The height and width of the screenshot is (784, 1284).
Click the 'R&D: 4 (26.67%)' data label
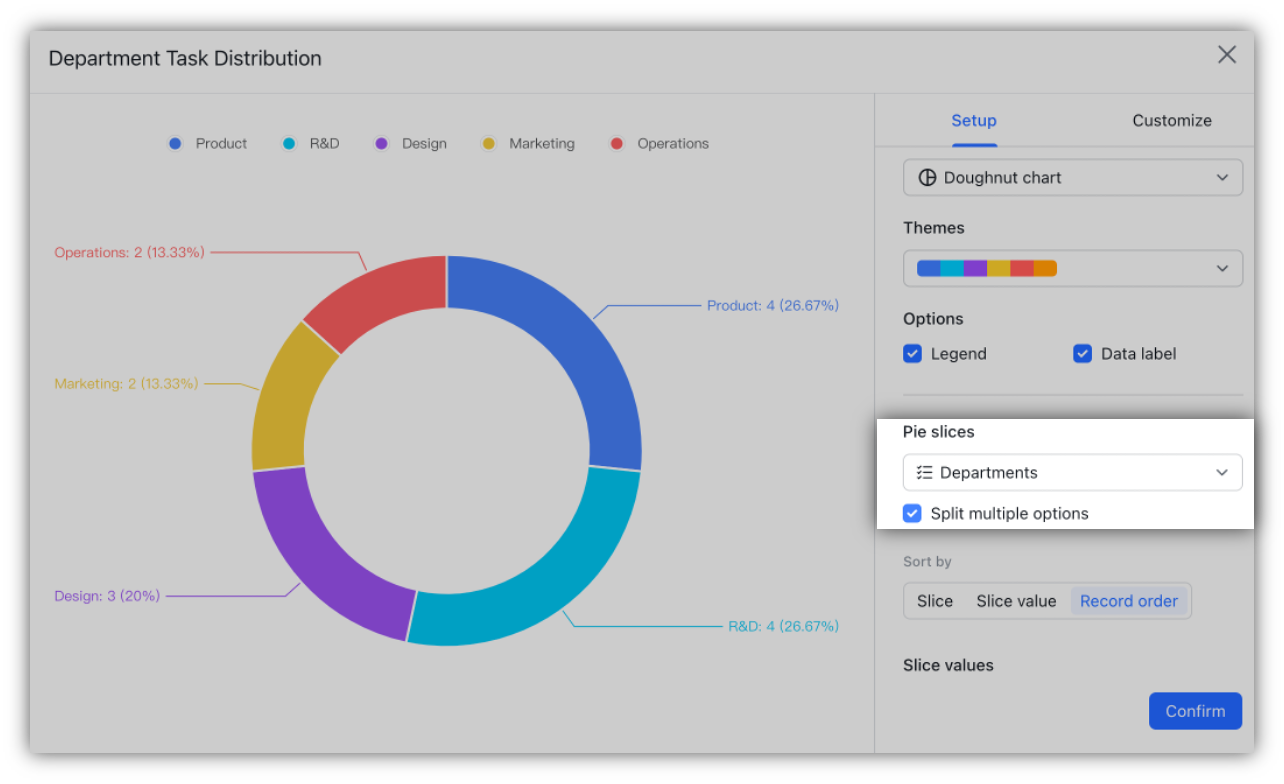tap(783, 627)
